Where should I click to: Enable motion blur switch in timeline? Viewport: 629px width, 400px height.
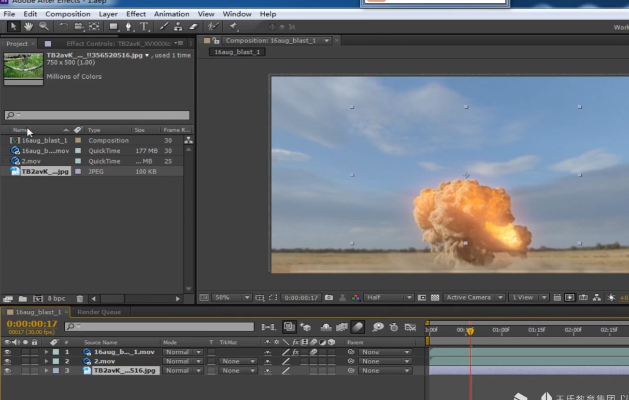point(358,327)
